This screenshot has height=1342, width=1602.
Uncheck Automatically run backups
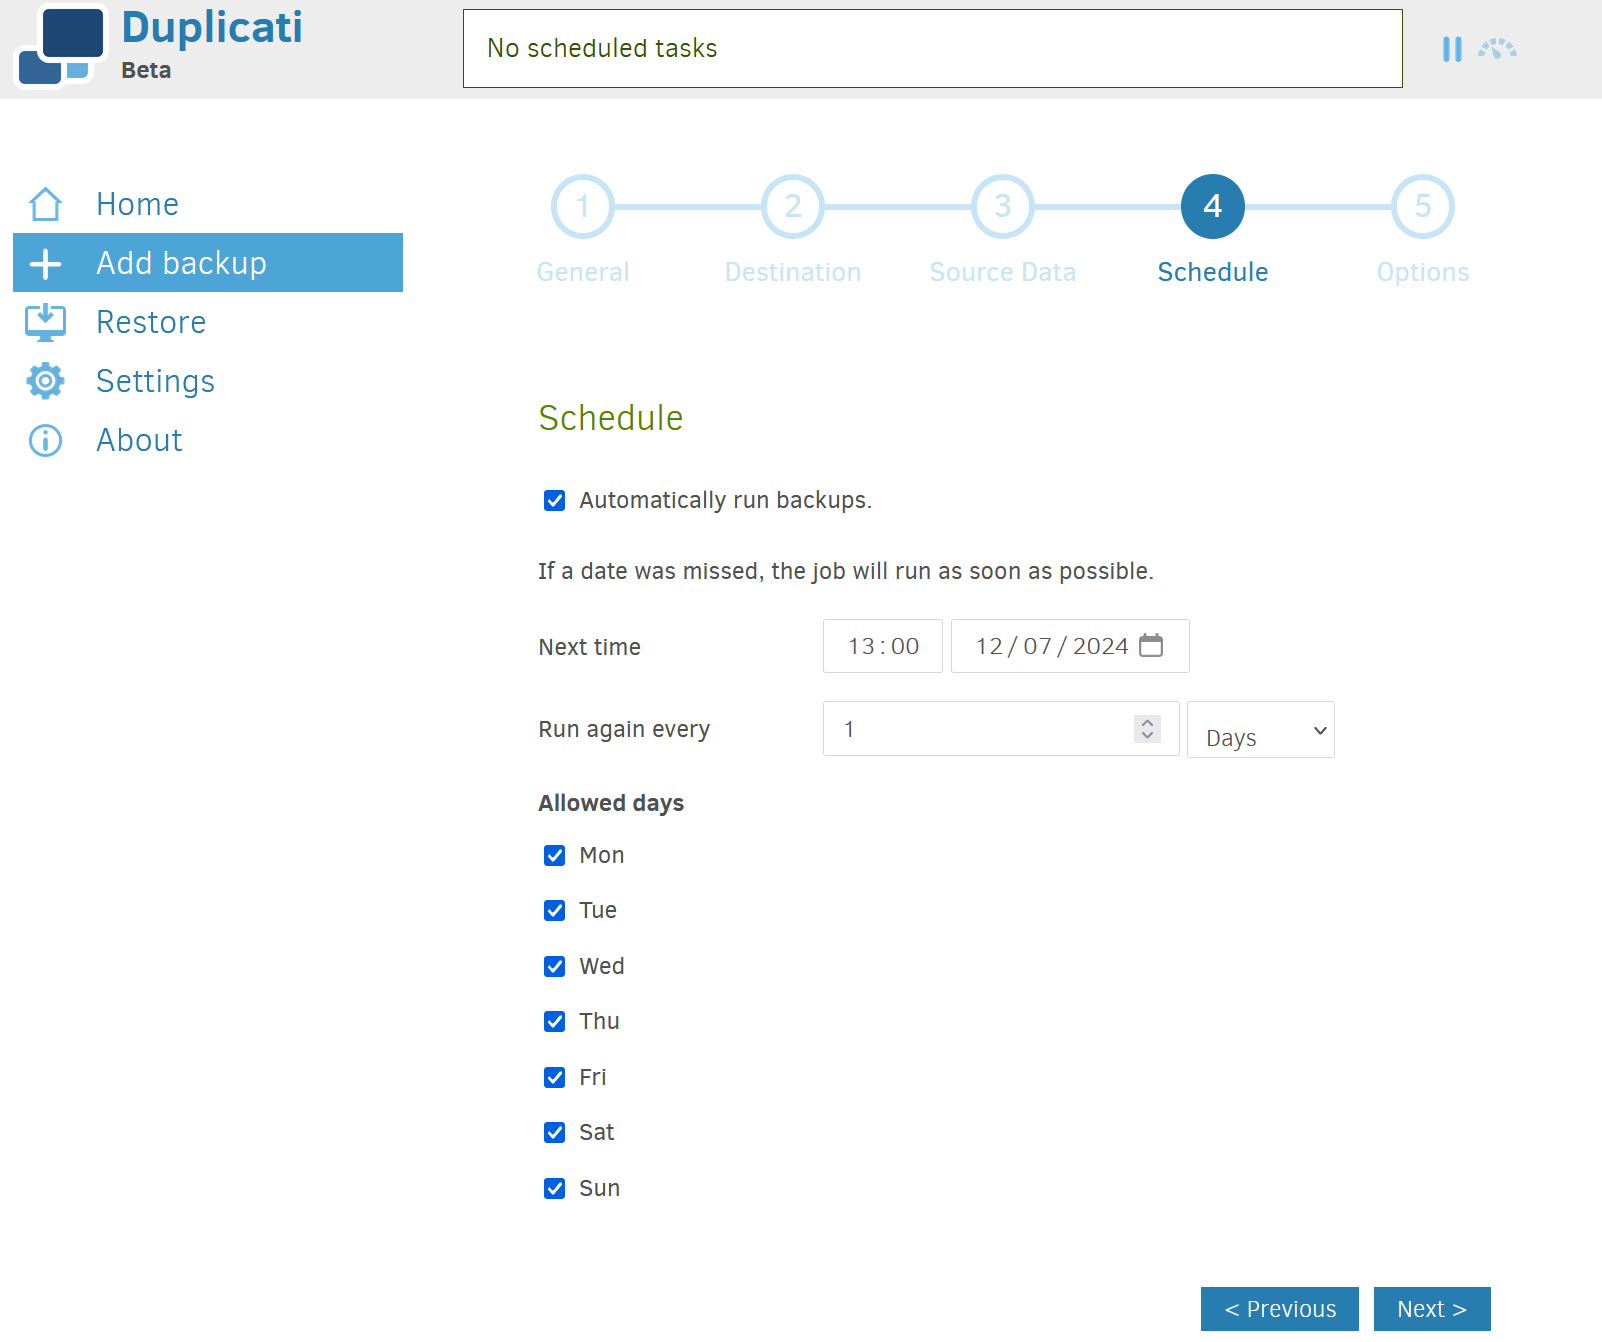click(555, 500)
